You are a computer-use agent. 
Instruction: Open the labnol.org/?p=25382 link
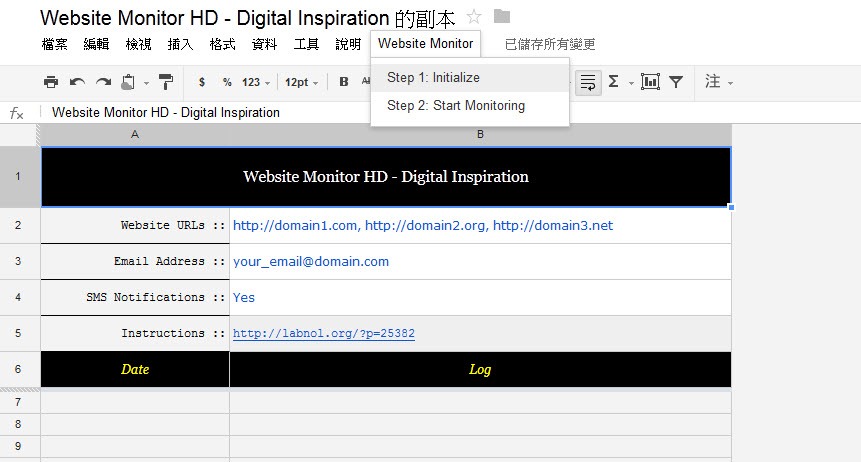pyautogui.click(x=324, y=333)
